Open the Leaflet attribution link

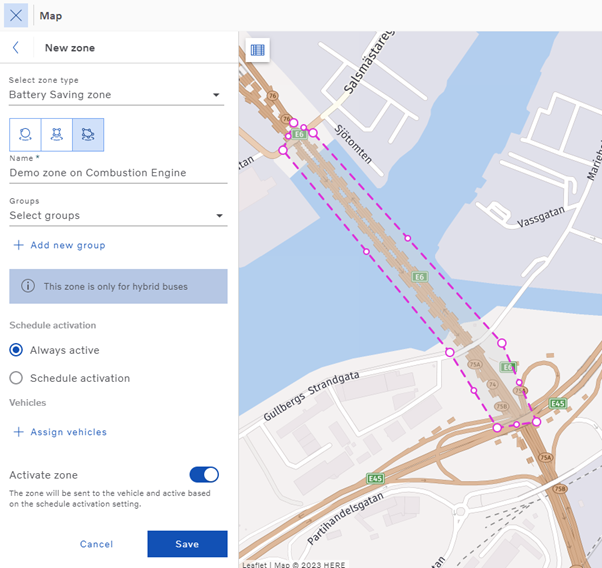coord(255,564)
